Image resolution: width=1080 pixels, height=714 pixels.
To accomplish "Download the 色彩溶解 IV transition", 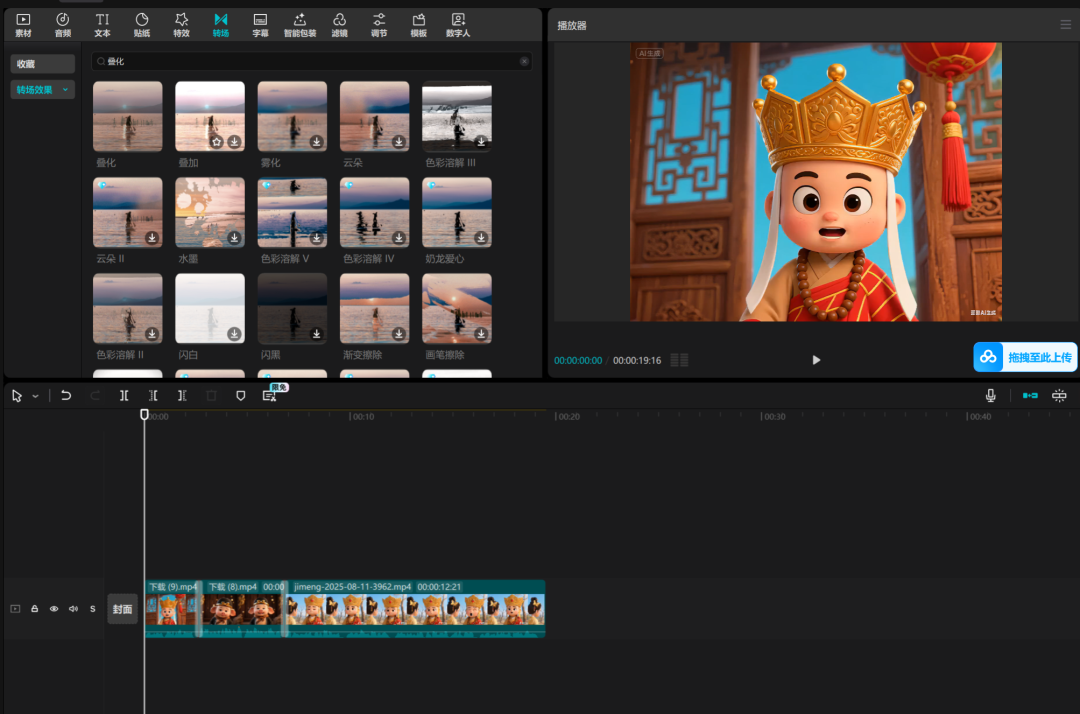I will point(399,238).
